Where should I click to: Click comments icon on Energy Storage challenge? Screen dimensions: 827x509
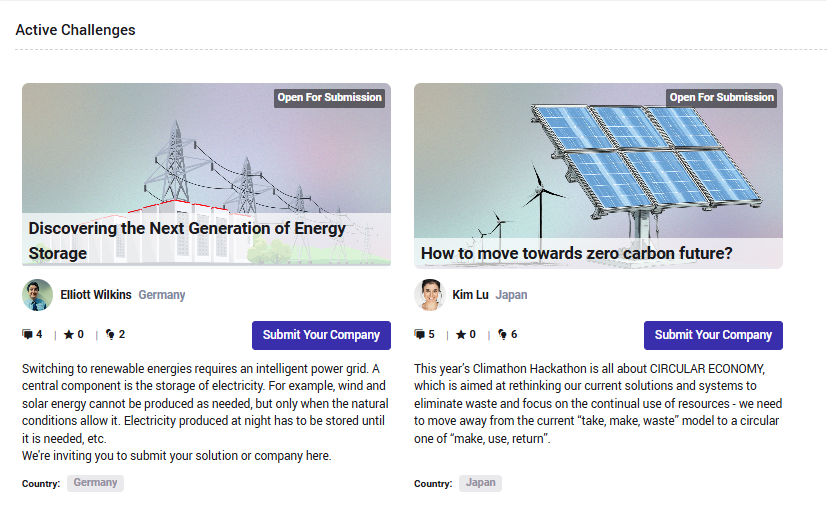(27, 334)
